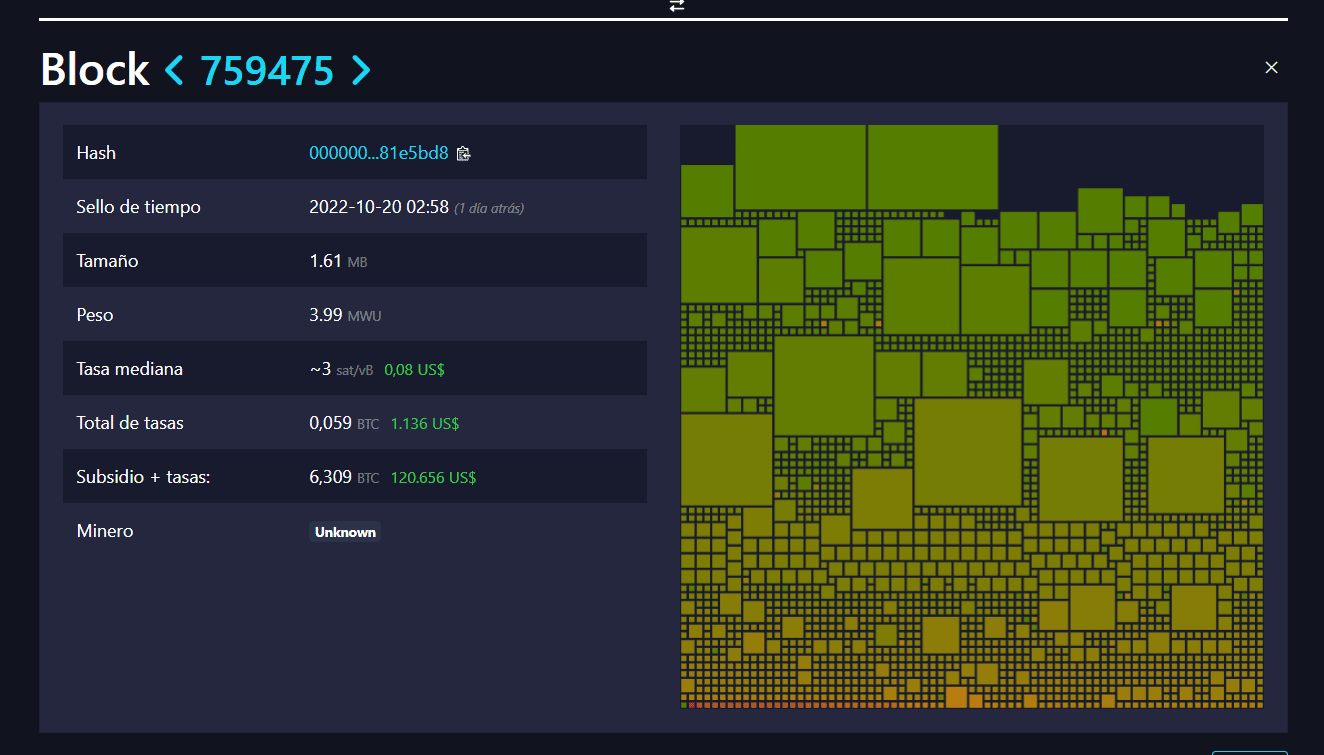Close the block details panel
Screen dimensions: 1324x755
coord(1271,67)
